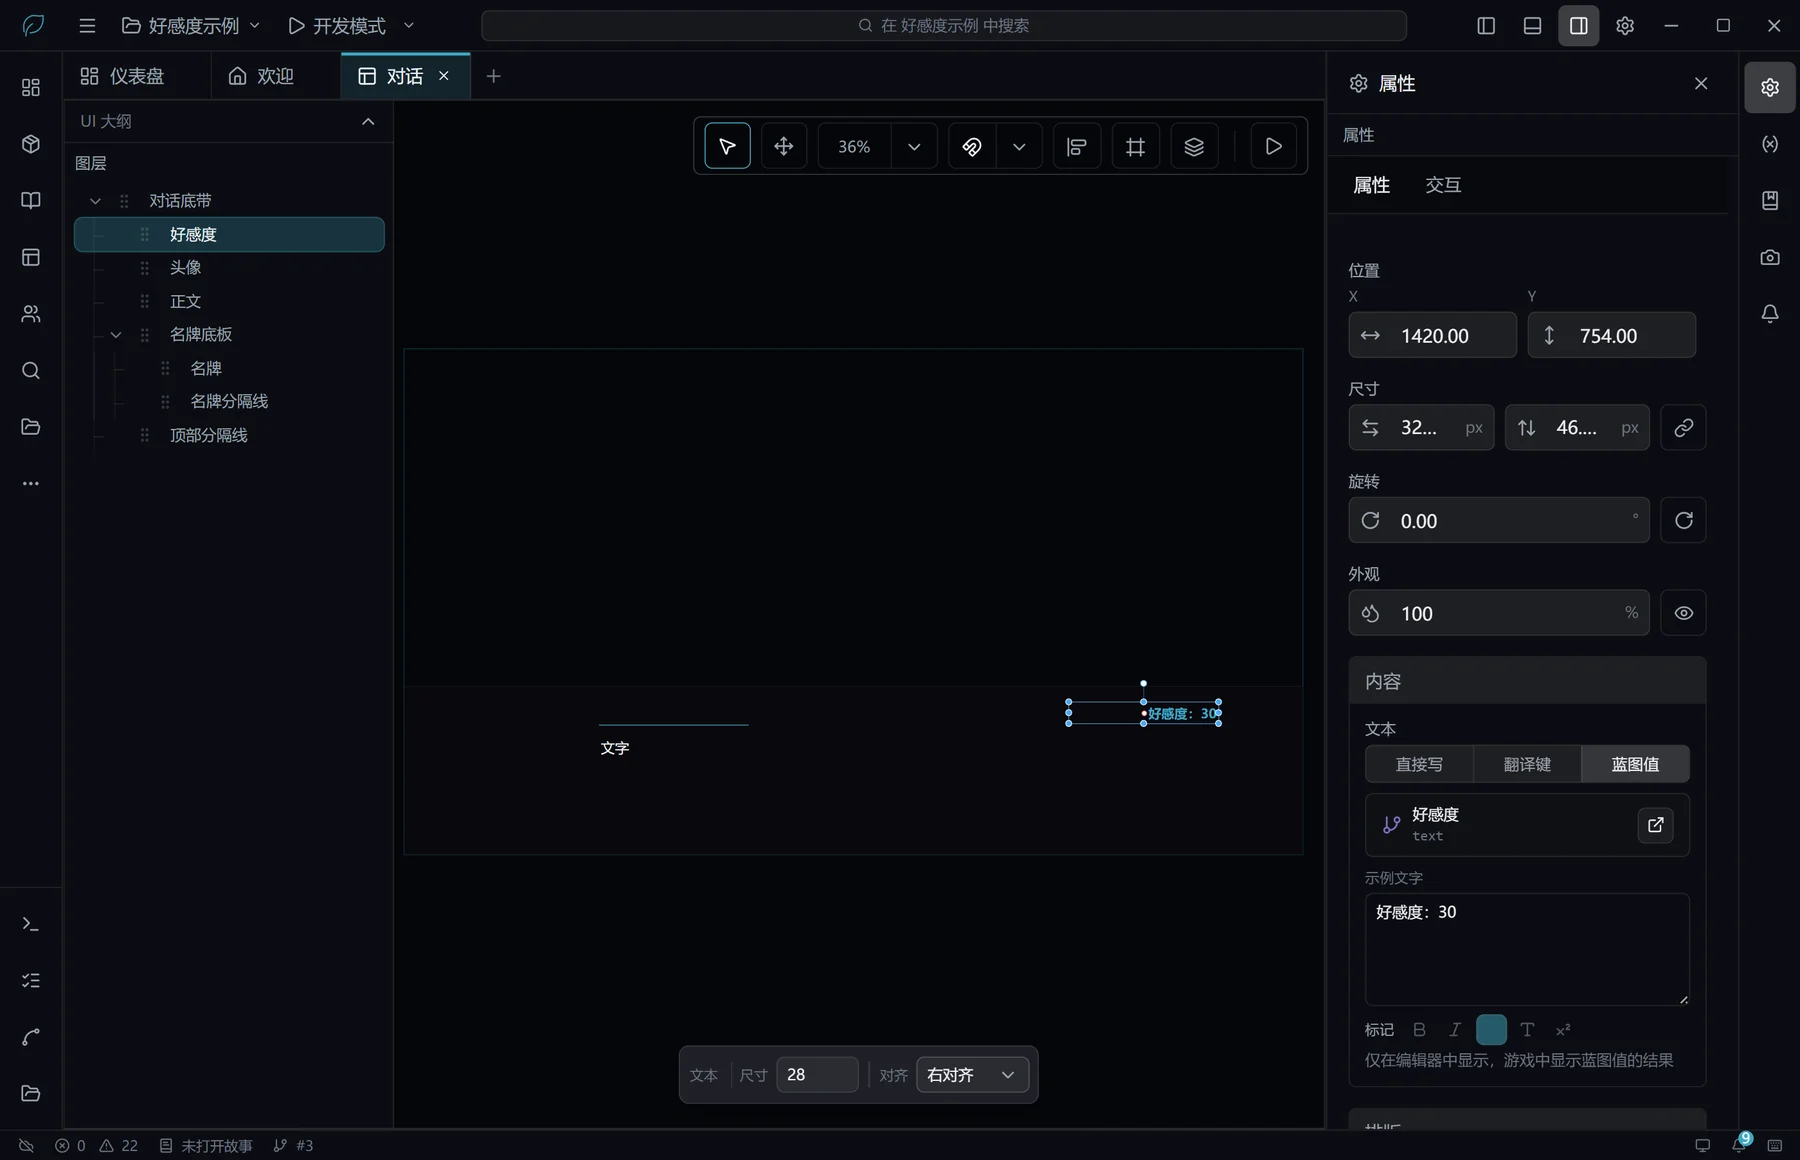Open variables icon on right rail

click(x=1770, y=144)
